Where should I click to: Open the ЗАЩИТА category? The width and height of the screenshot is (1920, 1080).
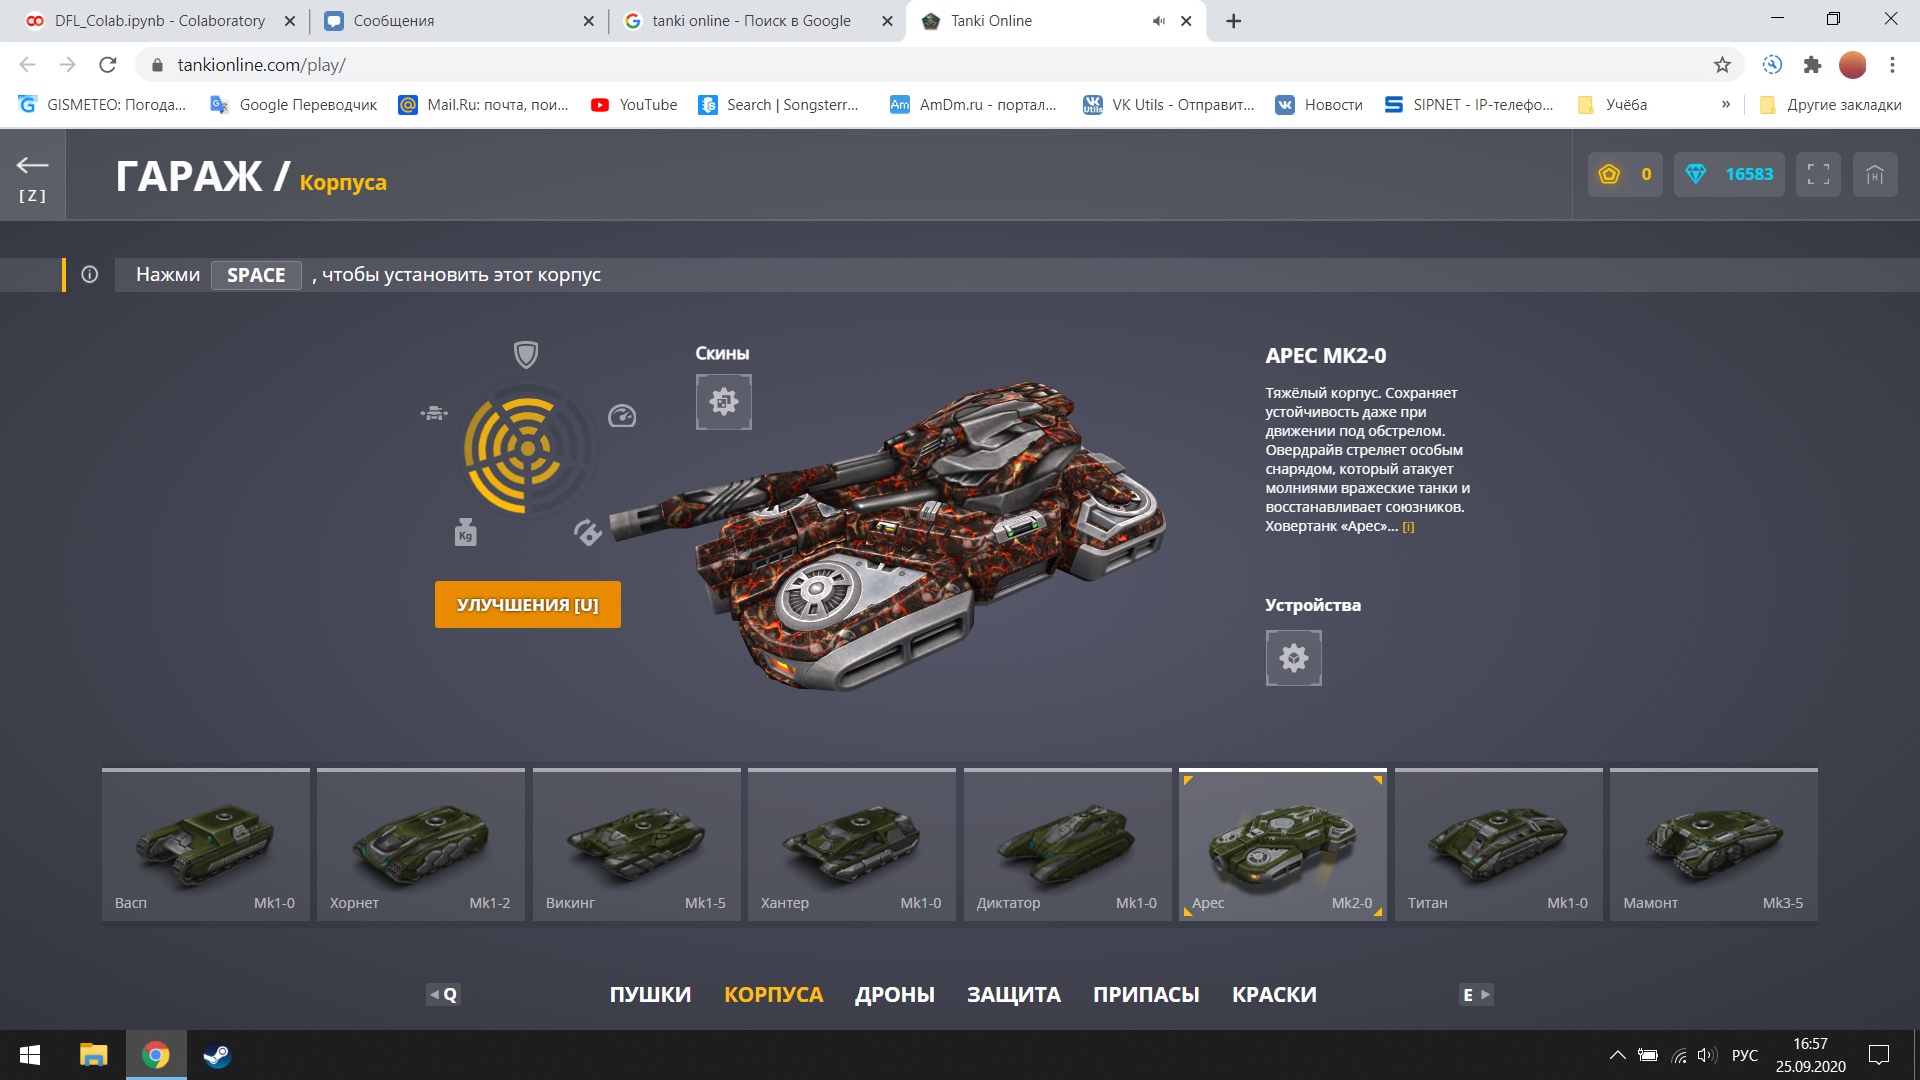tap(1013, 994)
